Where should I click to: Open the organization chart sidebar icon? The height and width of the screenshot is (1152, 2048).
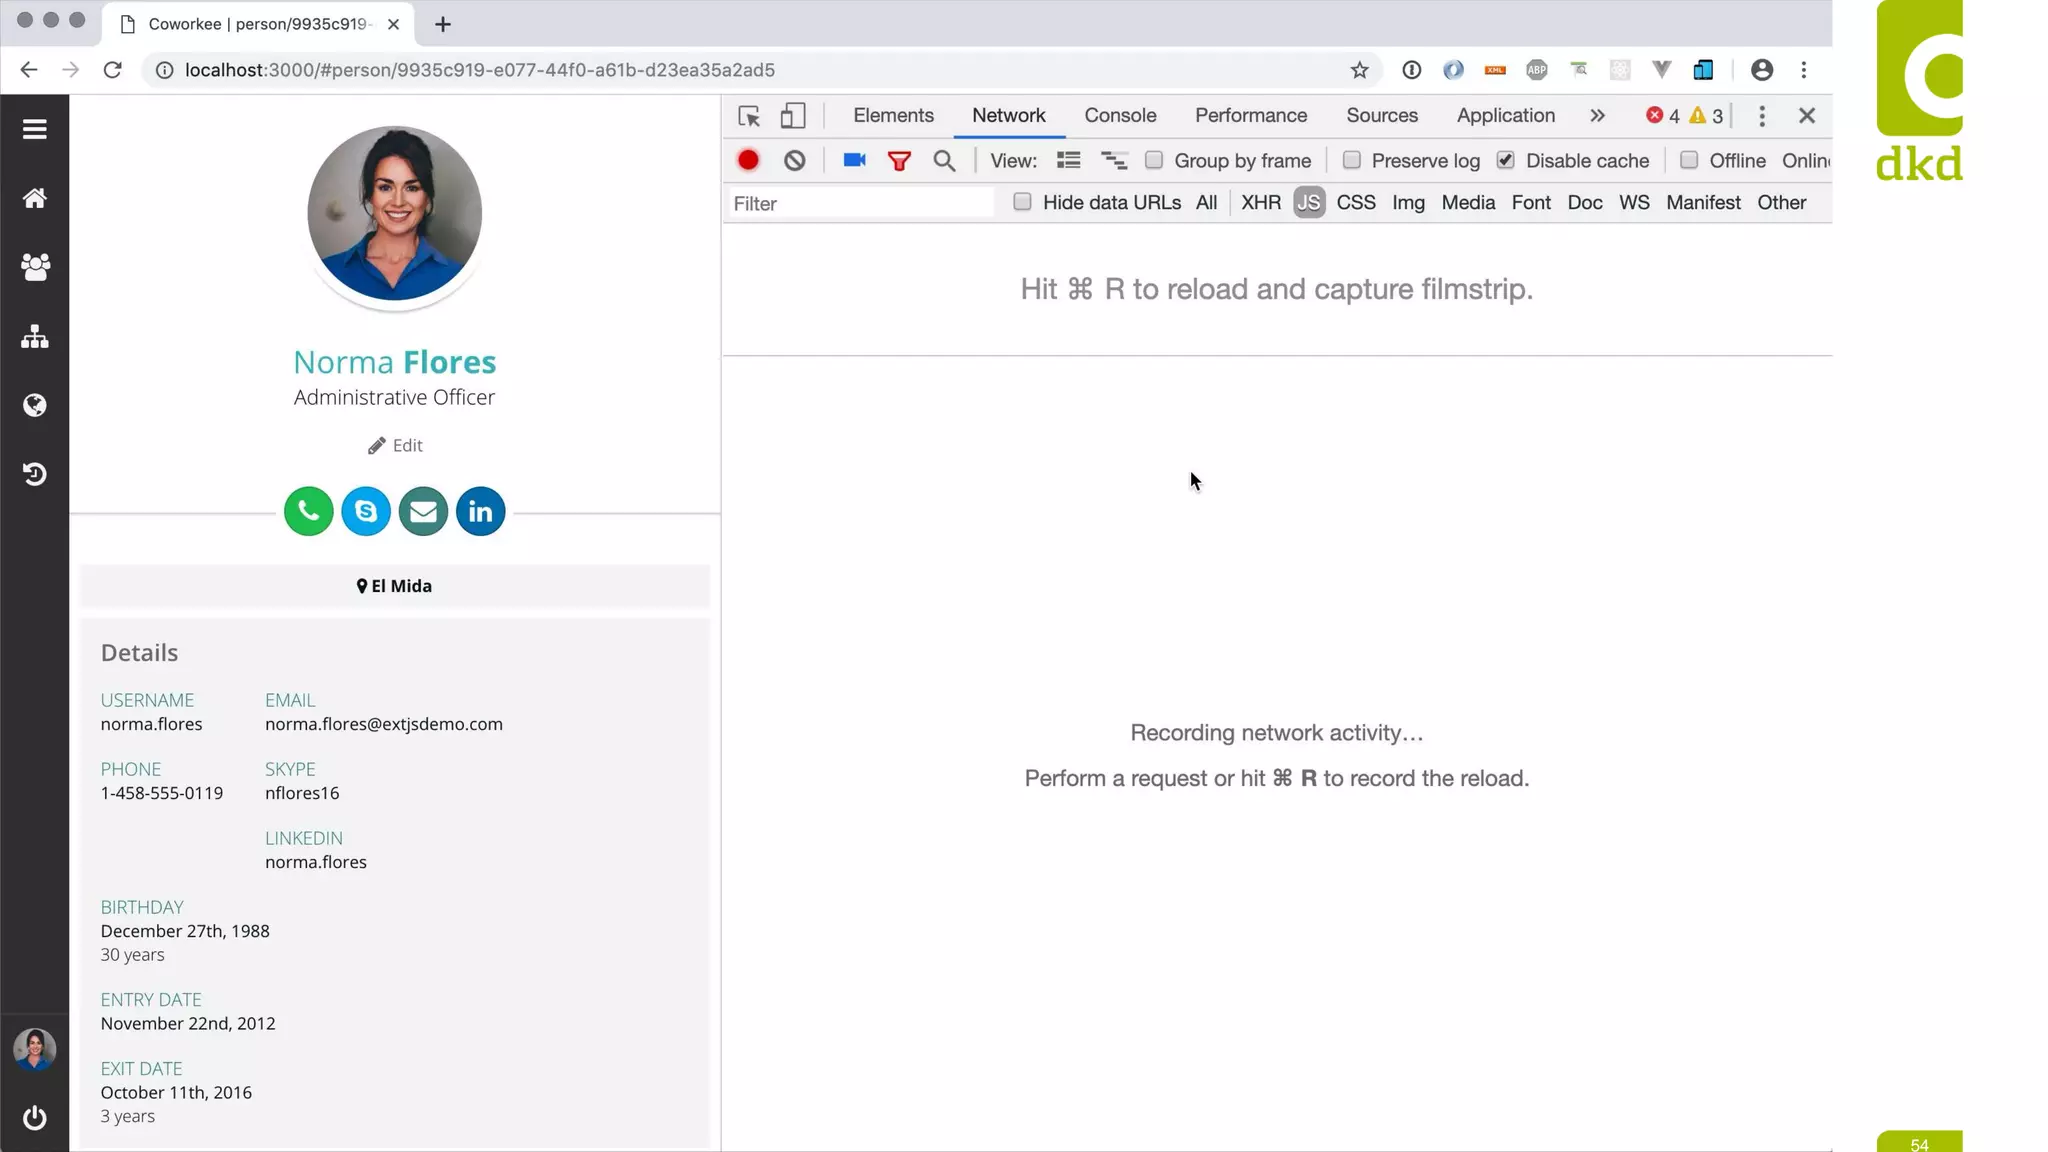35,337
